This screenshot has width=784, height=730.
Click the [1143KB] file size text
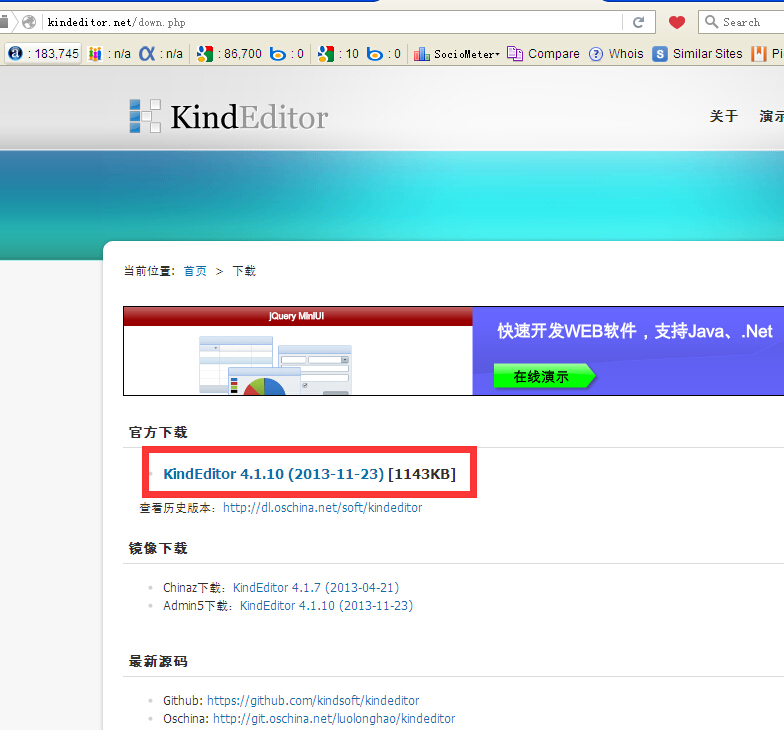422,474
